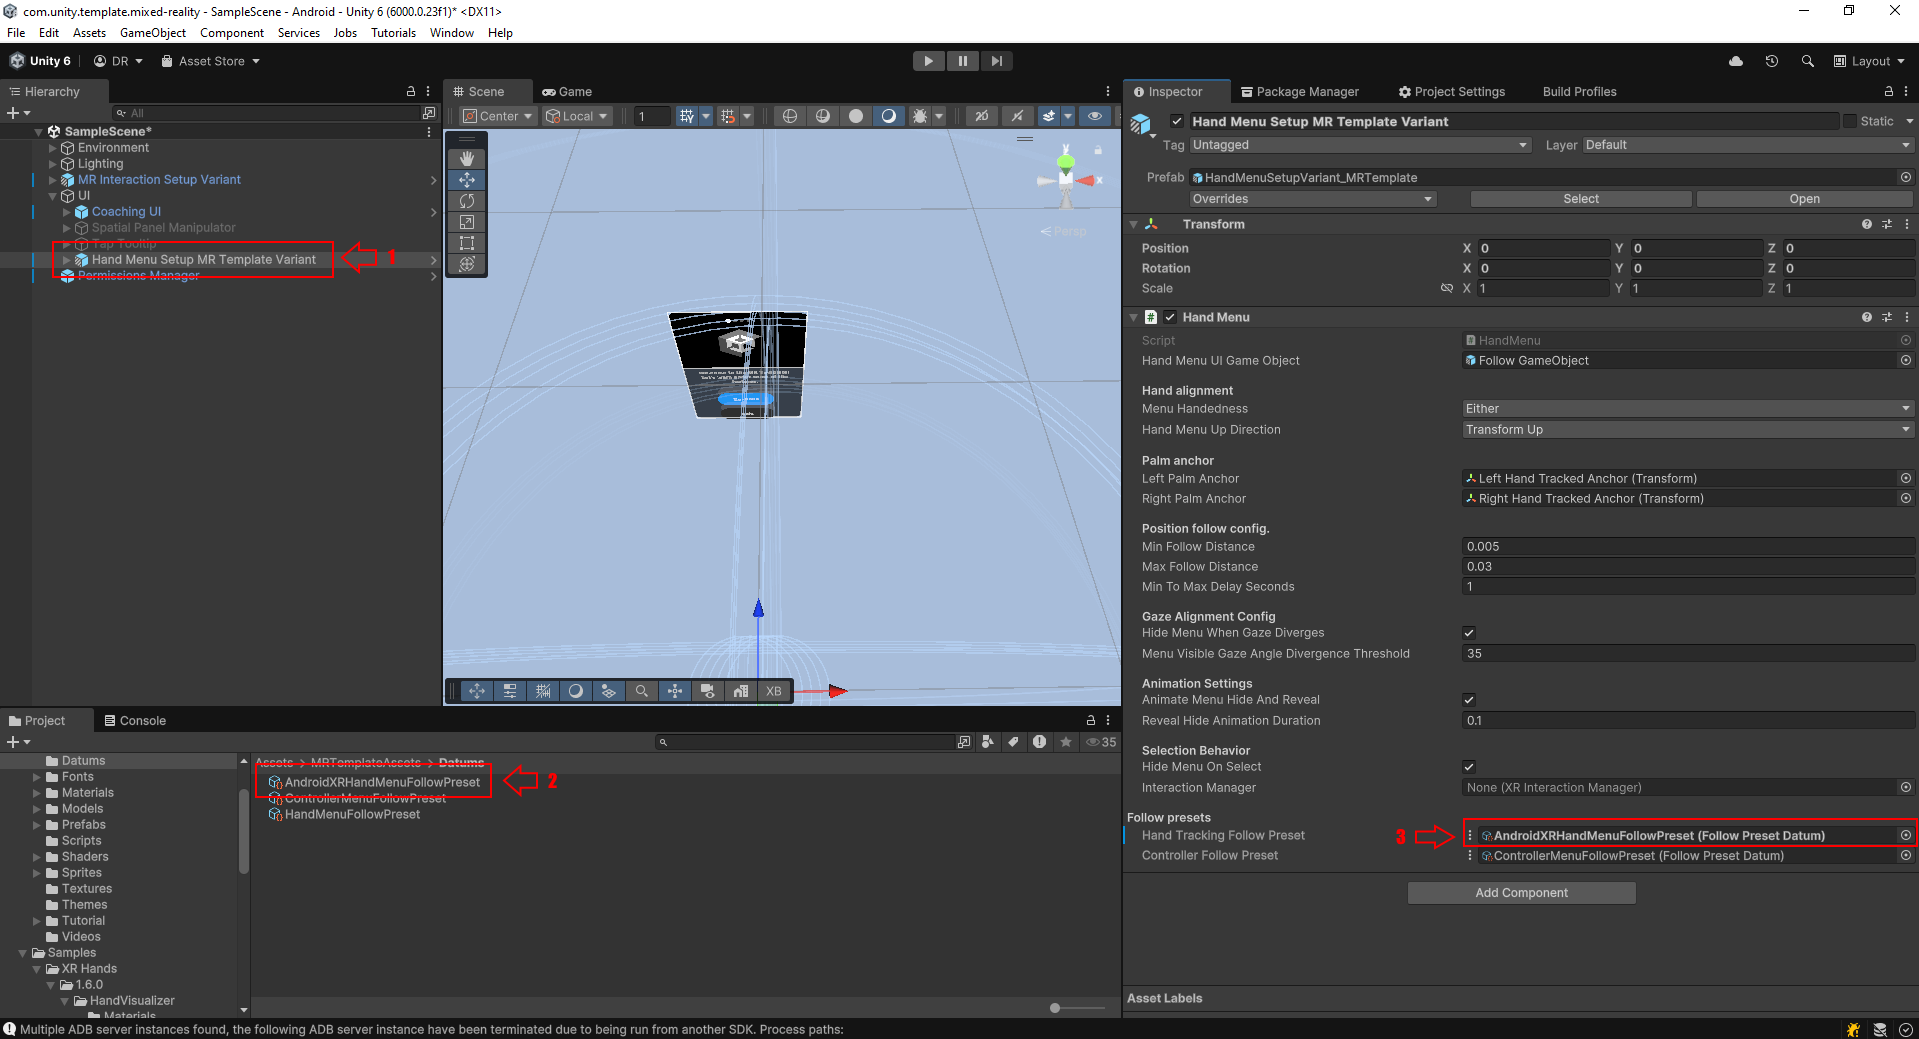The width and height of the screenshot is (1919, 1039).
Task: Select the Move tool in Scene toolbar
Action: (466, 180)
